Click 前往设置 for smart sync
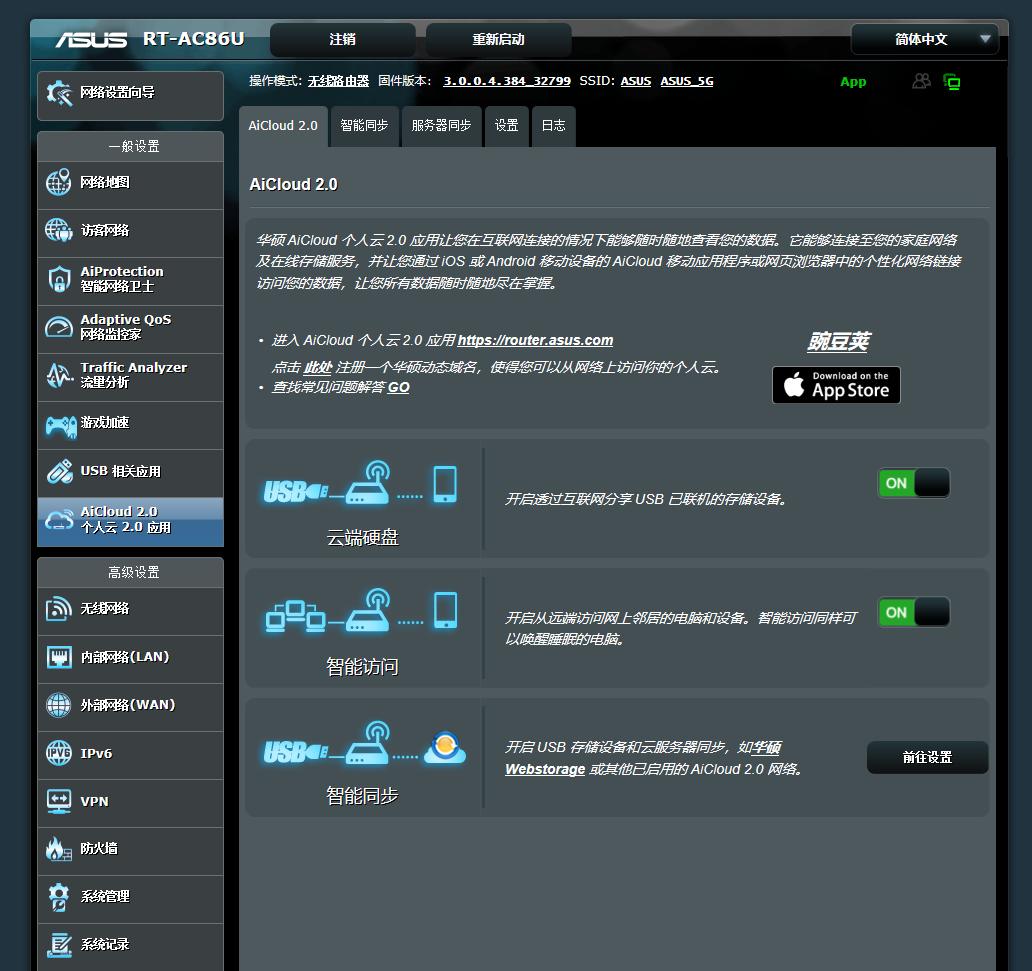Screen dimensions: 1032x971 pos(926,758)
